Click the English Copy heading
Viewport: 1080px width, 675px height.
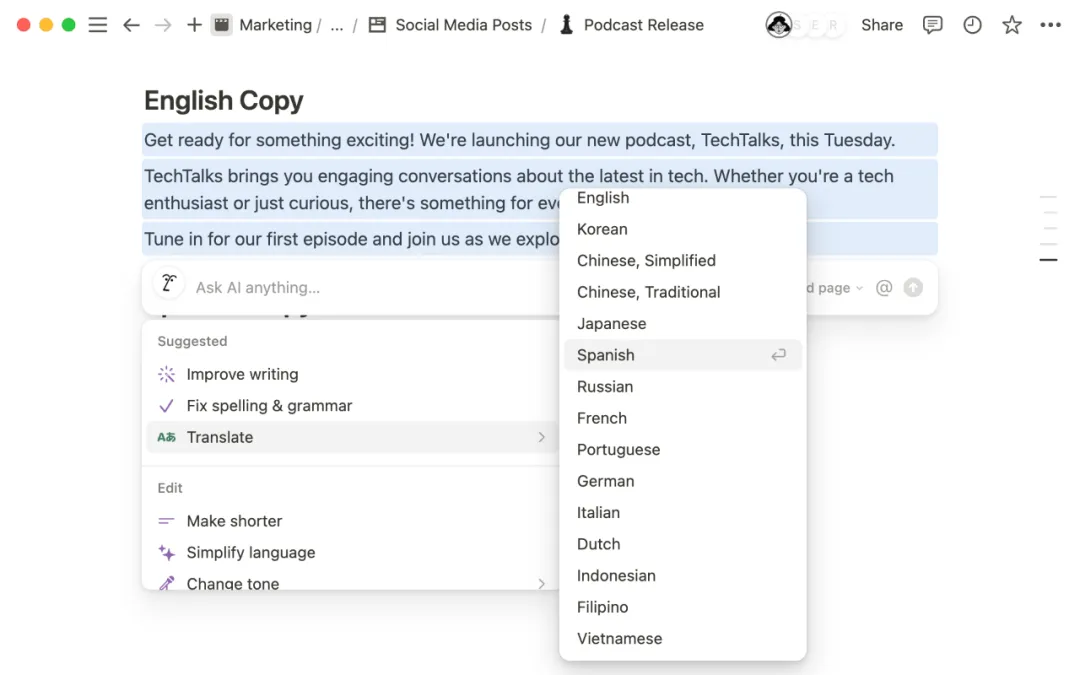coord(224,101)
